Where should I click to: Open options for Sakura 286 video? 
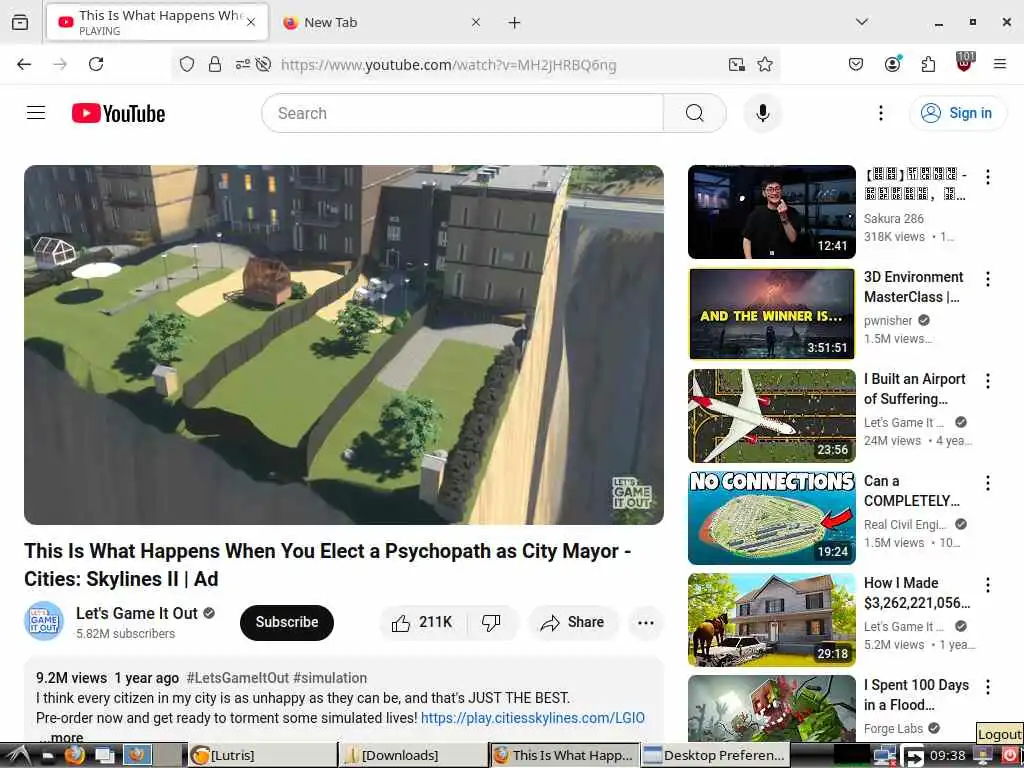point(987,177)
